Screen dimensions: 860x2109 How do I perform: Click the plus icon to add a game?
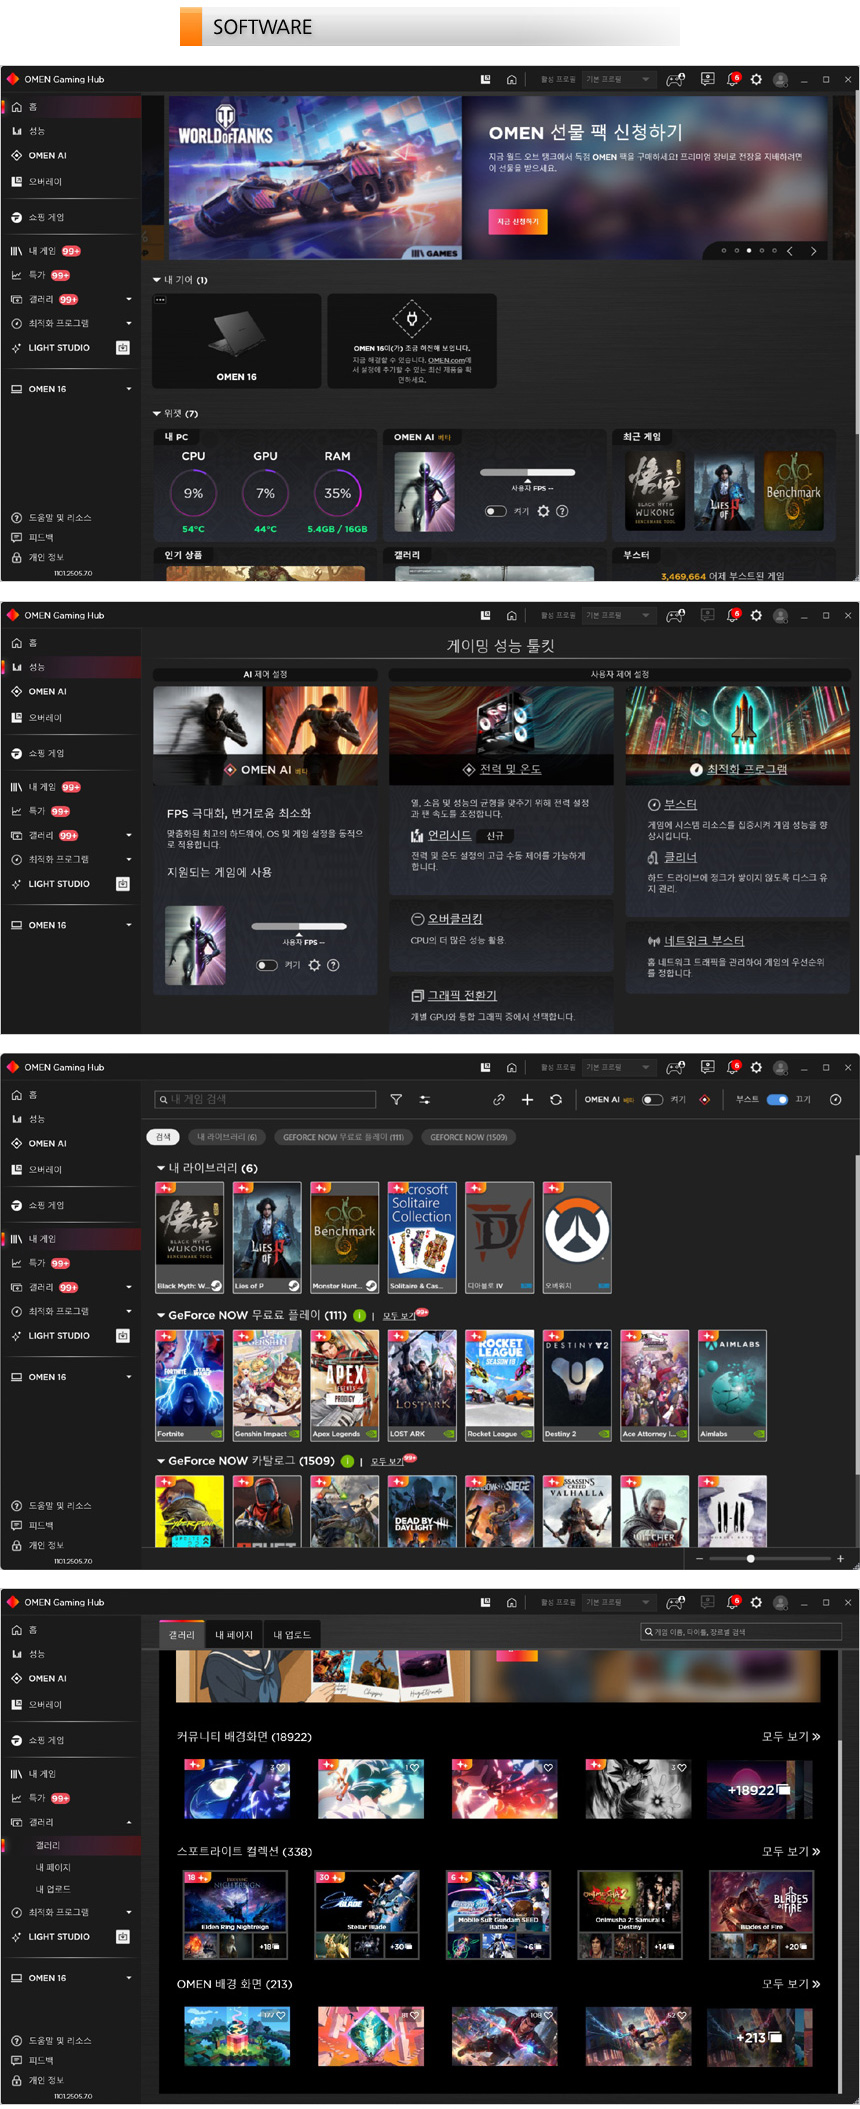click(x=527, y=1099)
